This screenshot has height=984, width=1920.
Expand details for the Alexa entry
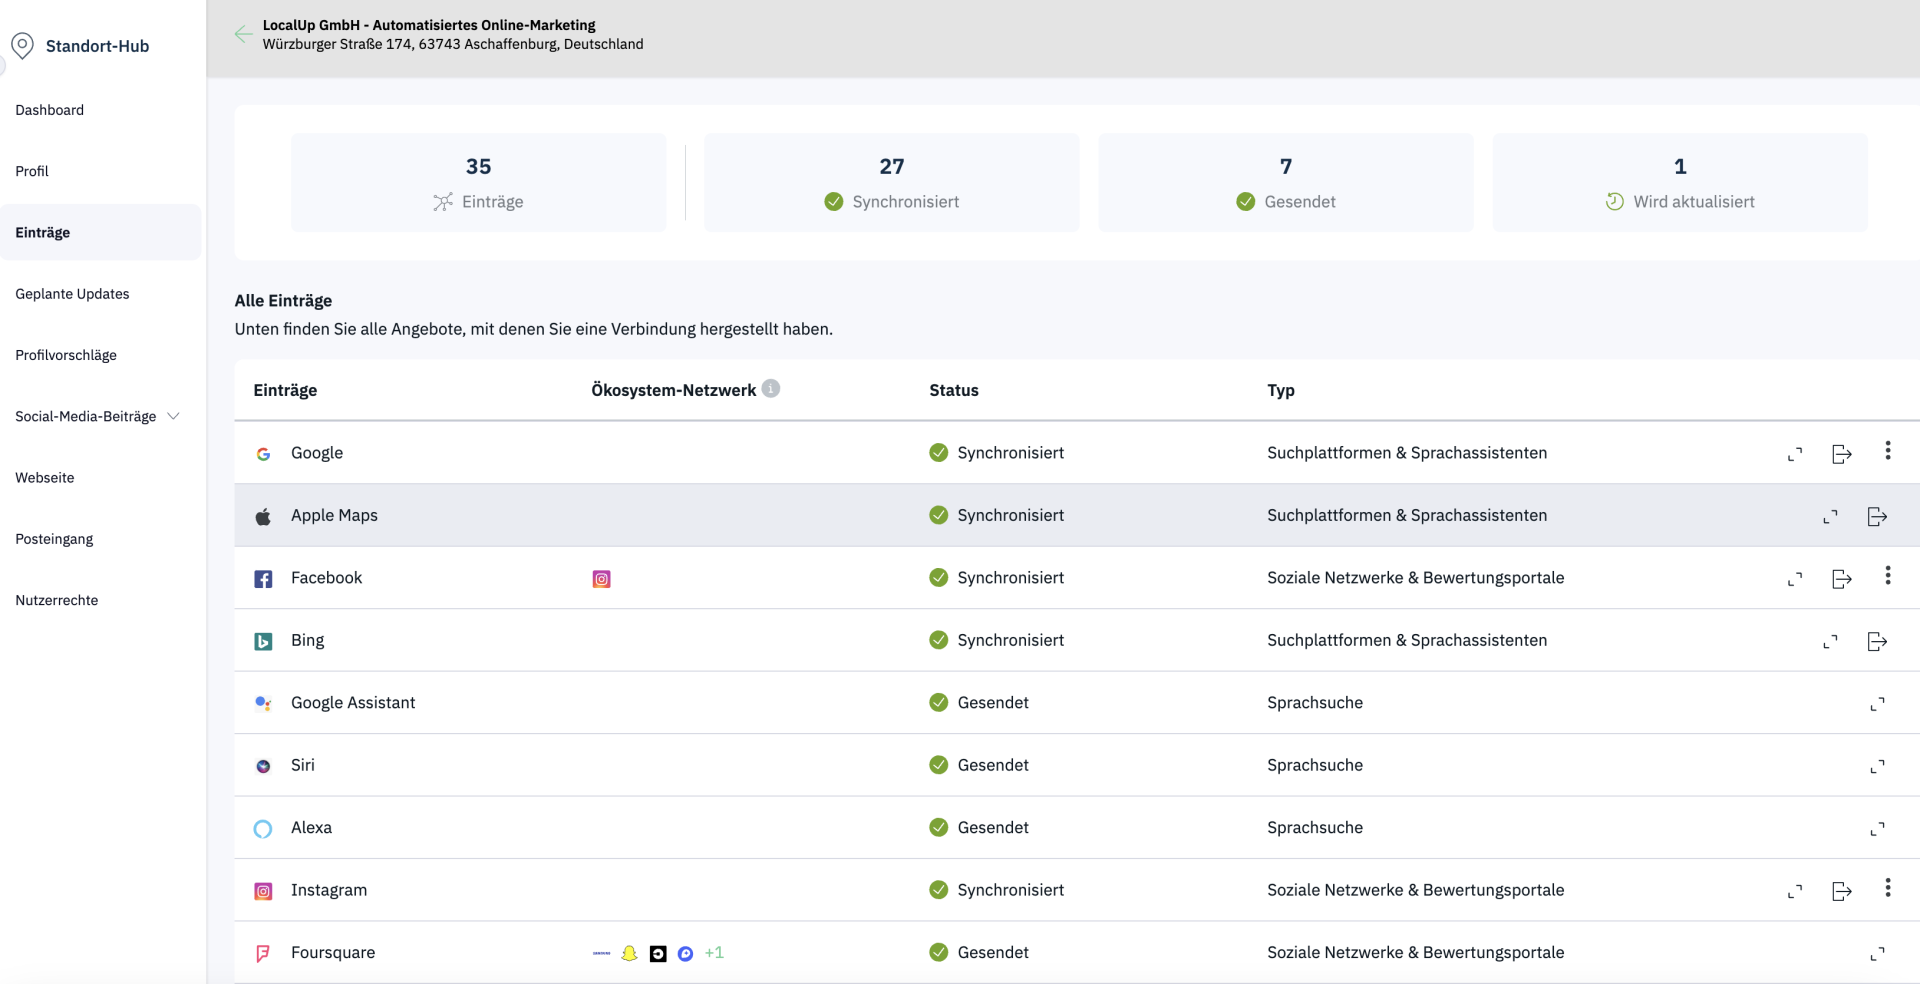click(1877, 829)
